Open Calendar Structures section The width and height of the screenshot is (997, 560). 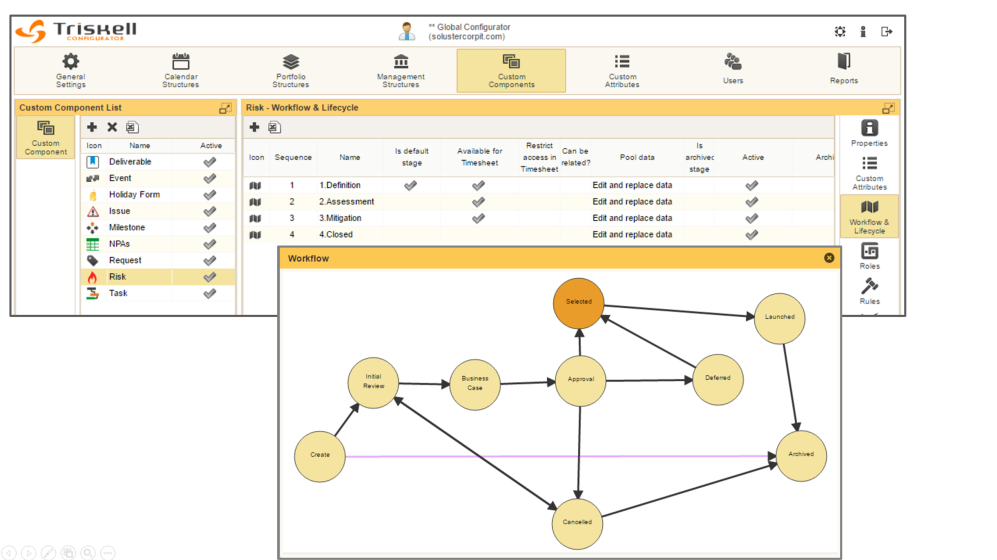(181, 71)
